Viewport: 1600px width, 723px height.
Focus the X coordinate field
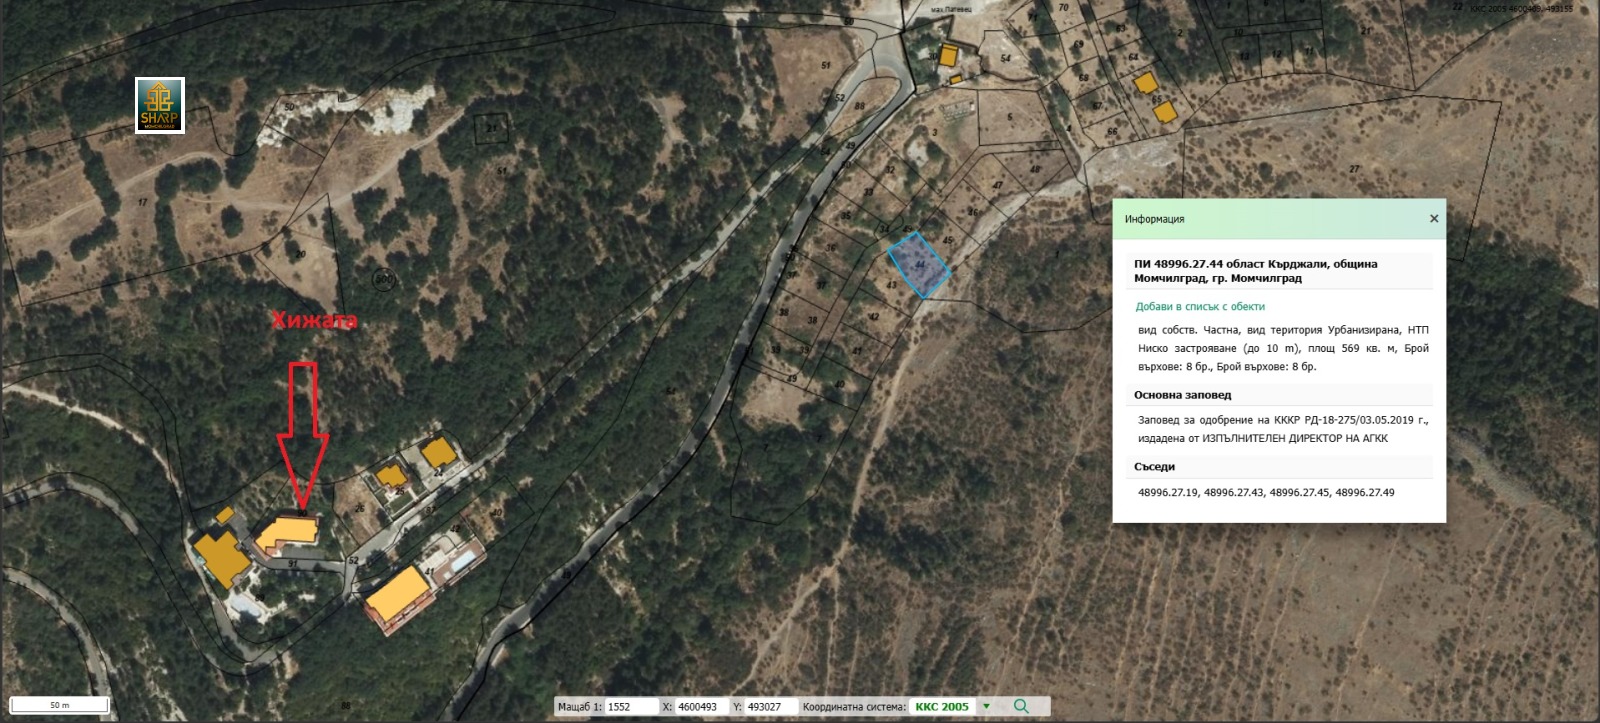(702, 707)
